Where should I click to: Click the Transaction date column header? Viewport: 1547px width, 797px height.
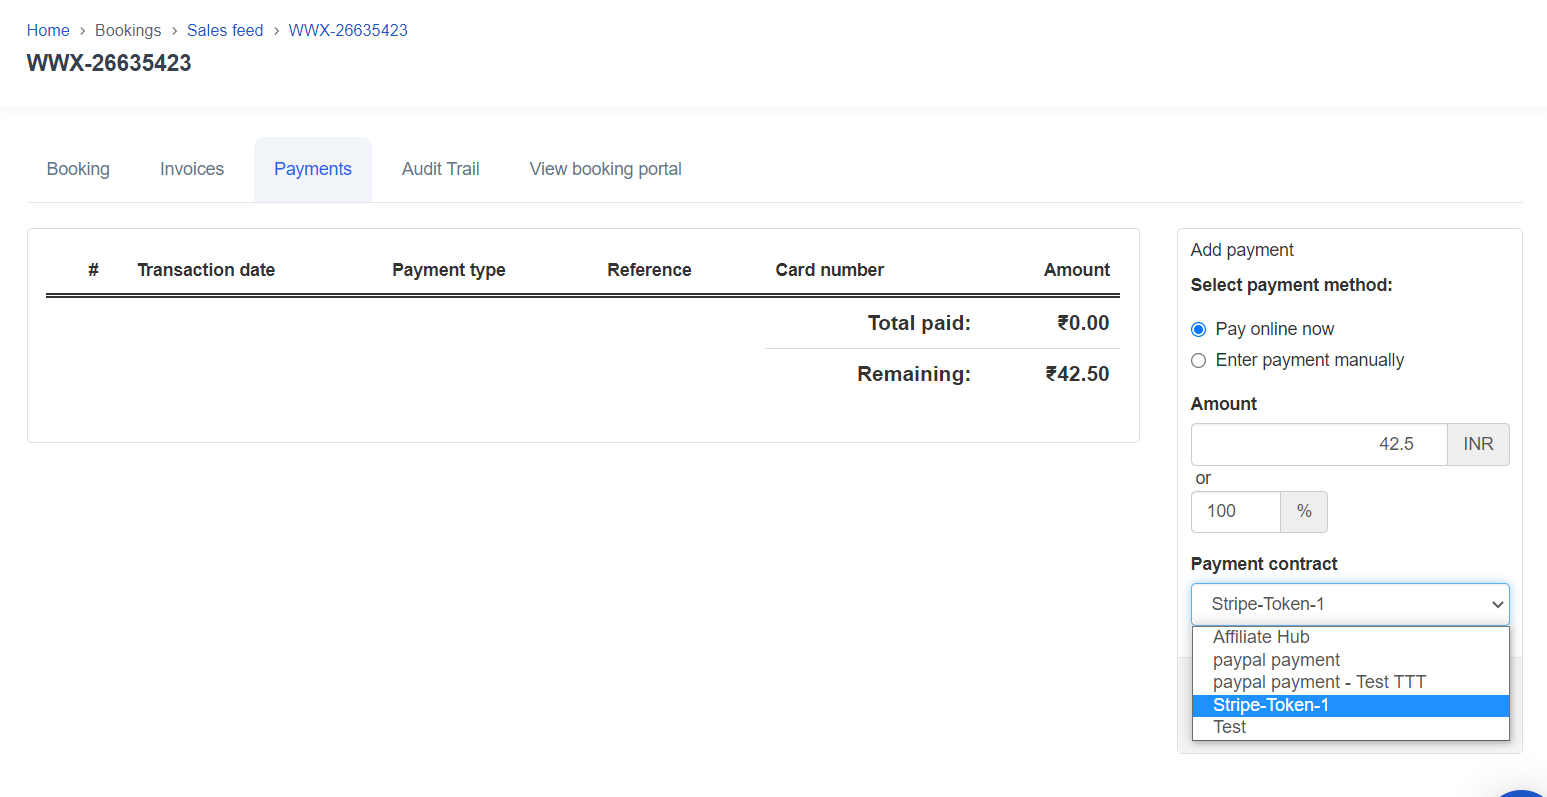[206, 270]
